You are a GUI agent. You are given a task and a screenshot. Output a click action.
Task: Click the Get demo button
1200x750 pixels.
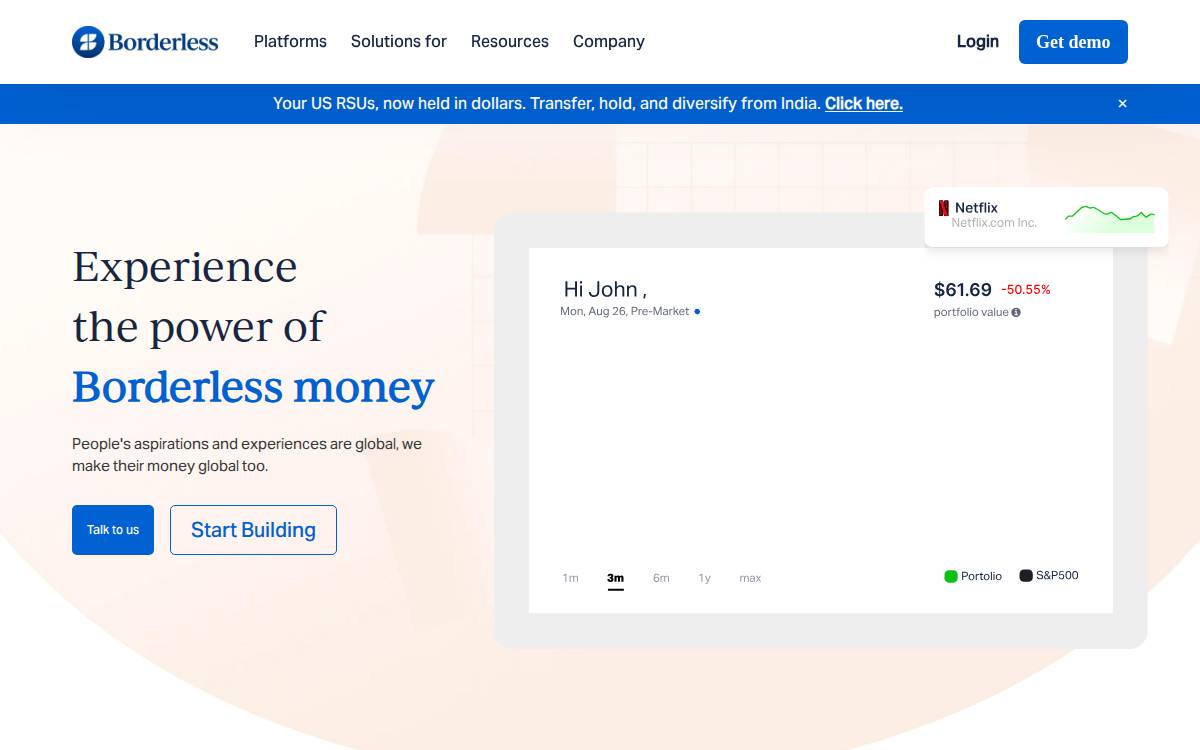click(1073, 42)
